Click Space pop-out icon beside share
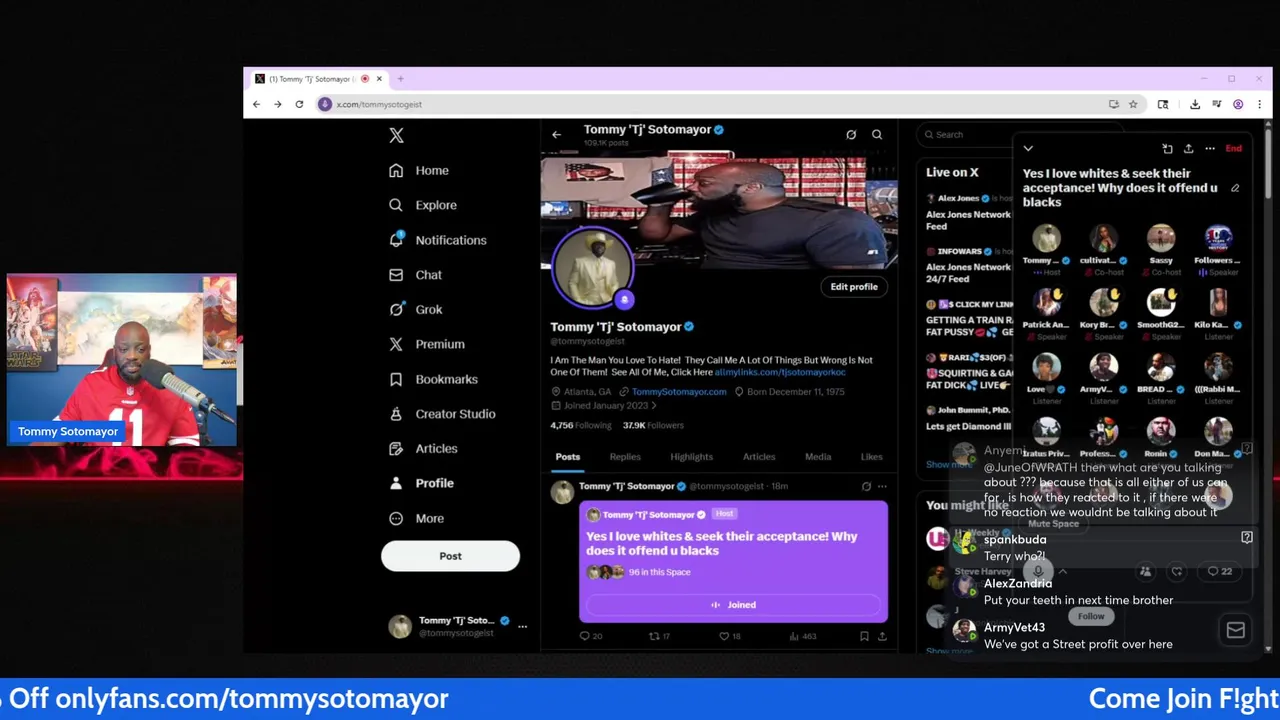 click(x=1167, y=149)
